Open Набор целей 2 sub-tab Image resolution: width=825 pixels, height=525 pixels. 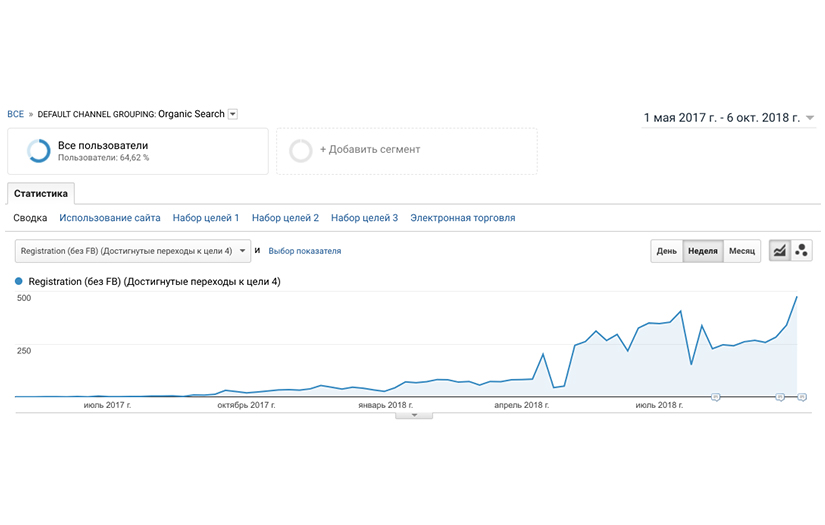coord(285,218)
